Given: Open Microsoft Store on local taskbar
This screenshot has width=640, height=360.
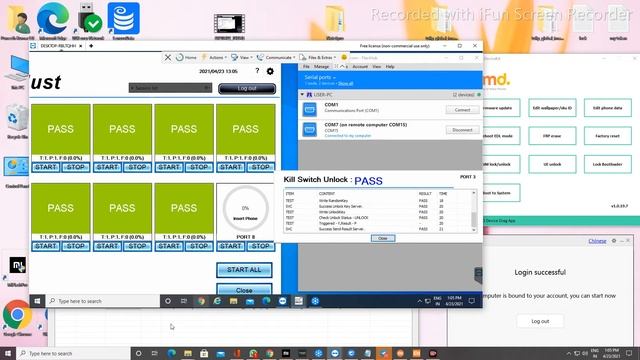Looking at the screenshot, I should (204, 353).
